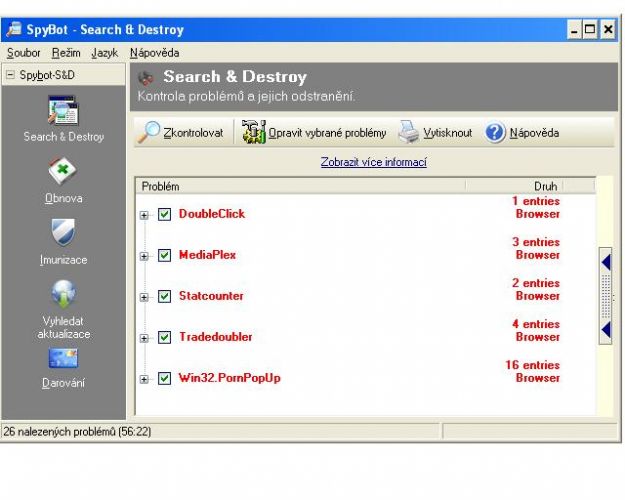Click the lower blue arrow on side panel
This screenshot has width=625, height=500.
tap(606, 330)
